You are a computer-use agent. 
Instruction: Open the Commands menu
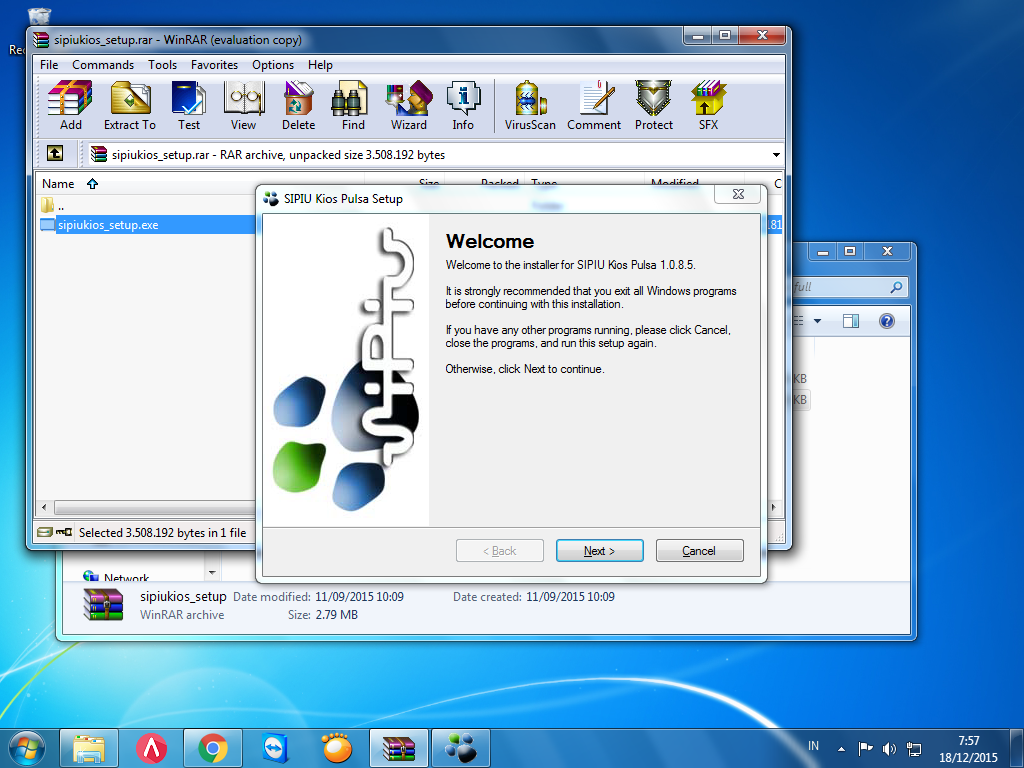[103, 65]
